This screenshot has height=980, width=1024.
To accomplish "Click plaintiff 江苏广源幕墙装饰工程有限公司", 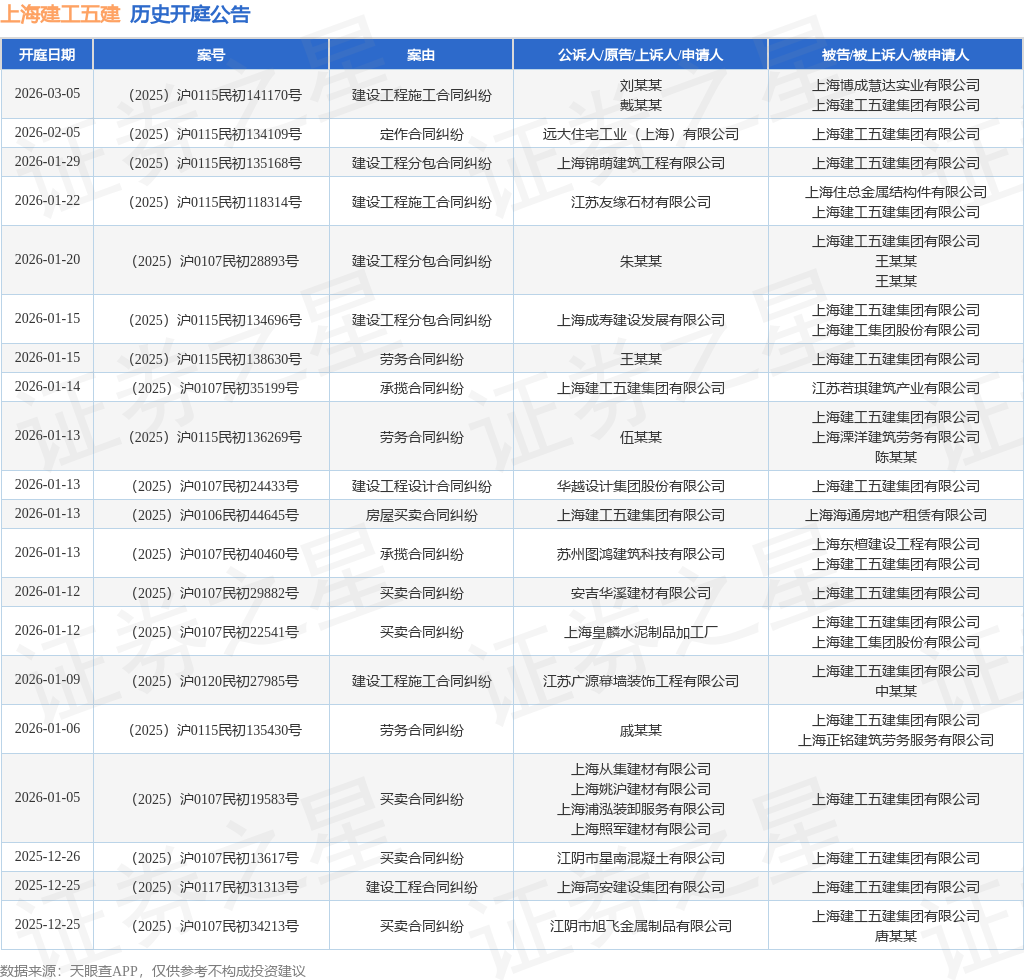I will click(x=641, y=682).
